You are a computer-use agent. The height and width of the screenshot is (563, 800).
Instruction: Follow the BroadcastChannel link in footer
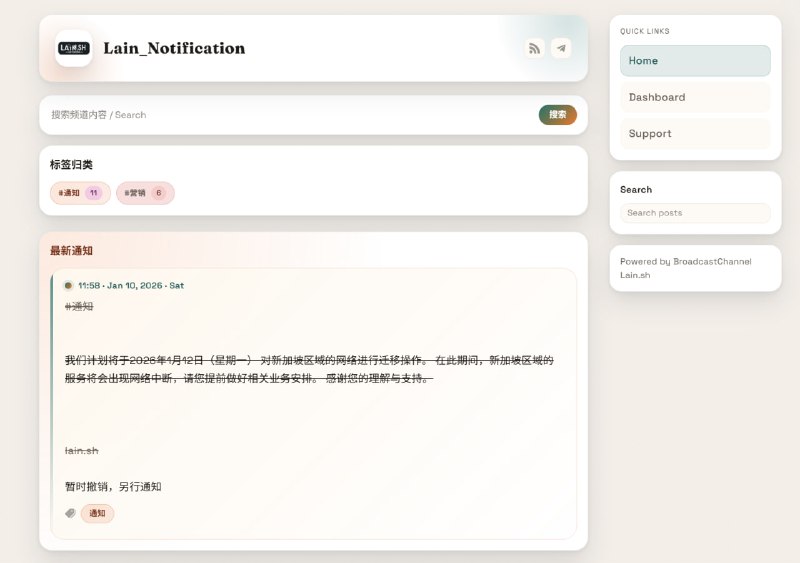coord(712,261)
